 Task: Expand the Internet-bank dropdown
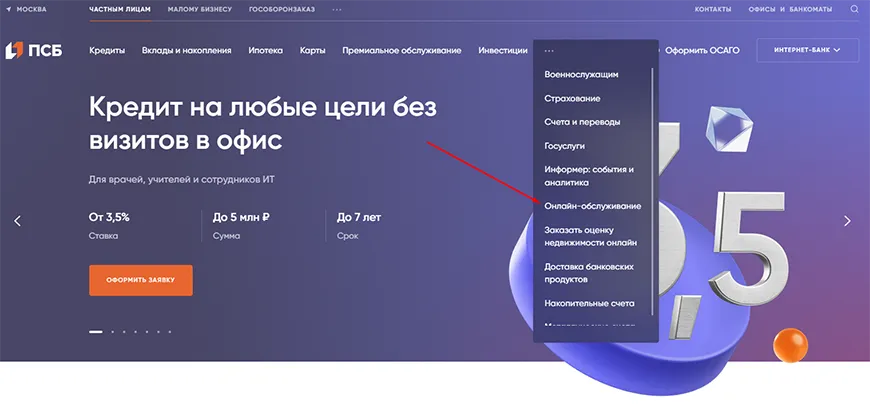[x=808, y=50]
